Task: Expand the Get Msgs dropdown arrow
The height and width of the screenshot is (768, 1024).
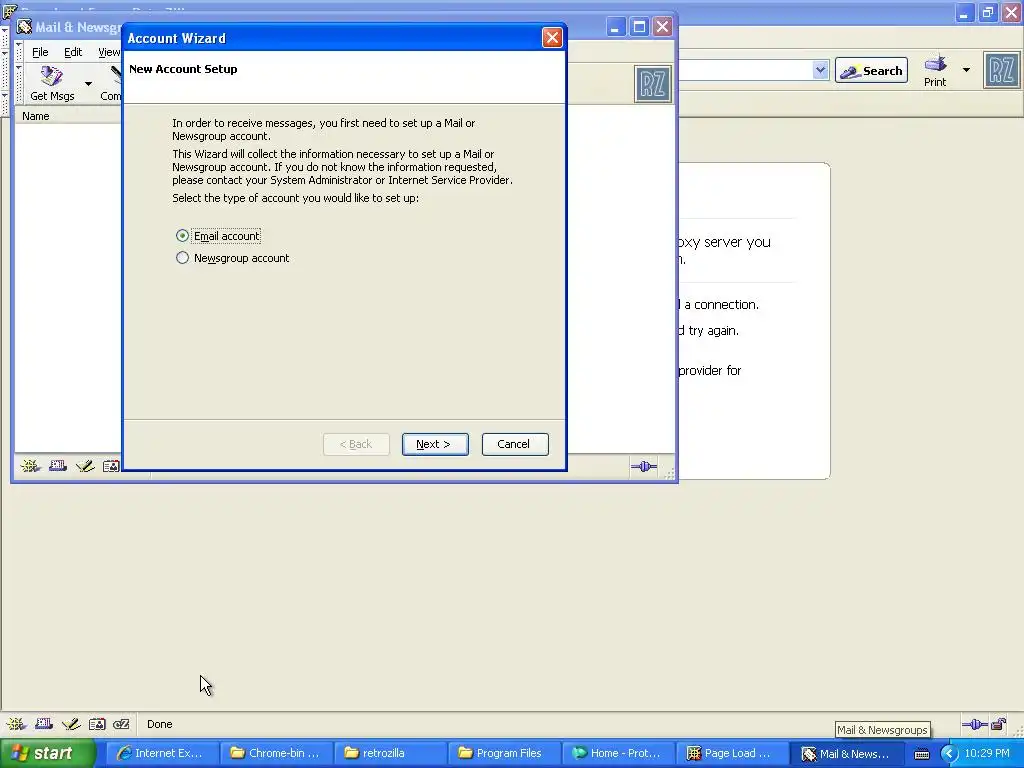Action: pyautogui.click(x=88, y=84)
